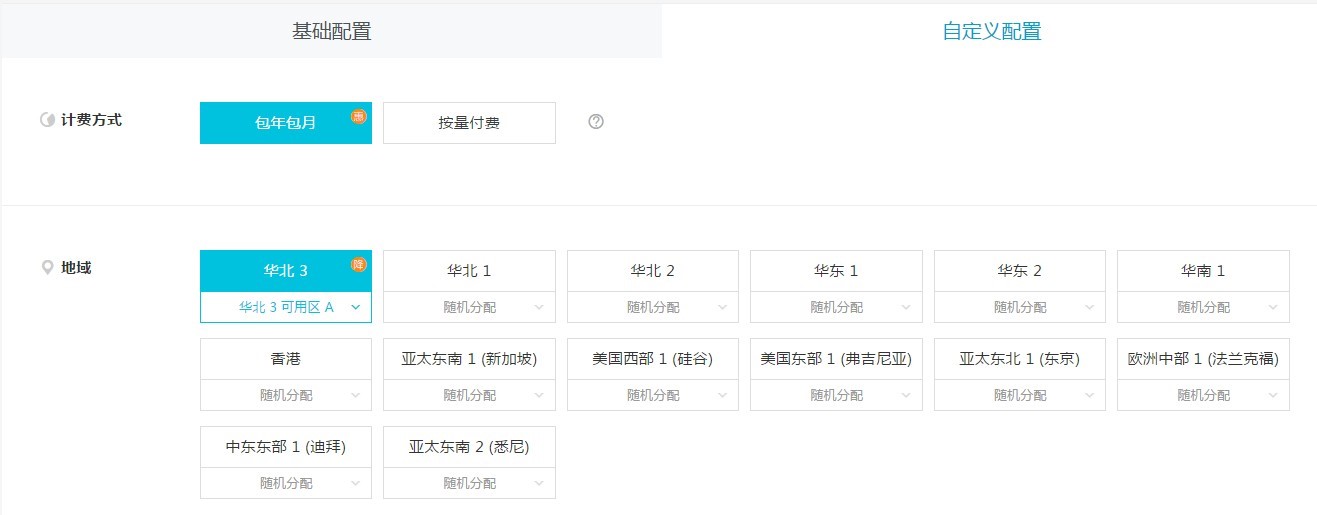Select 按量付费 billing method

pyautogui.click(x=469, y=123)
